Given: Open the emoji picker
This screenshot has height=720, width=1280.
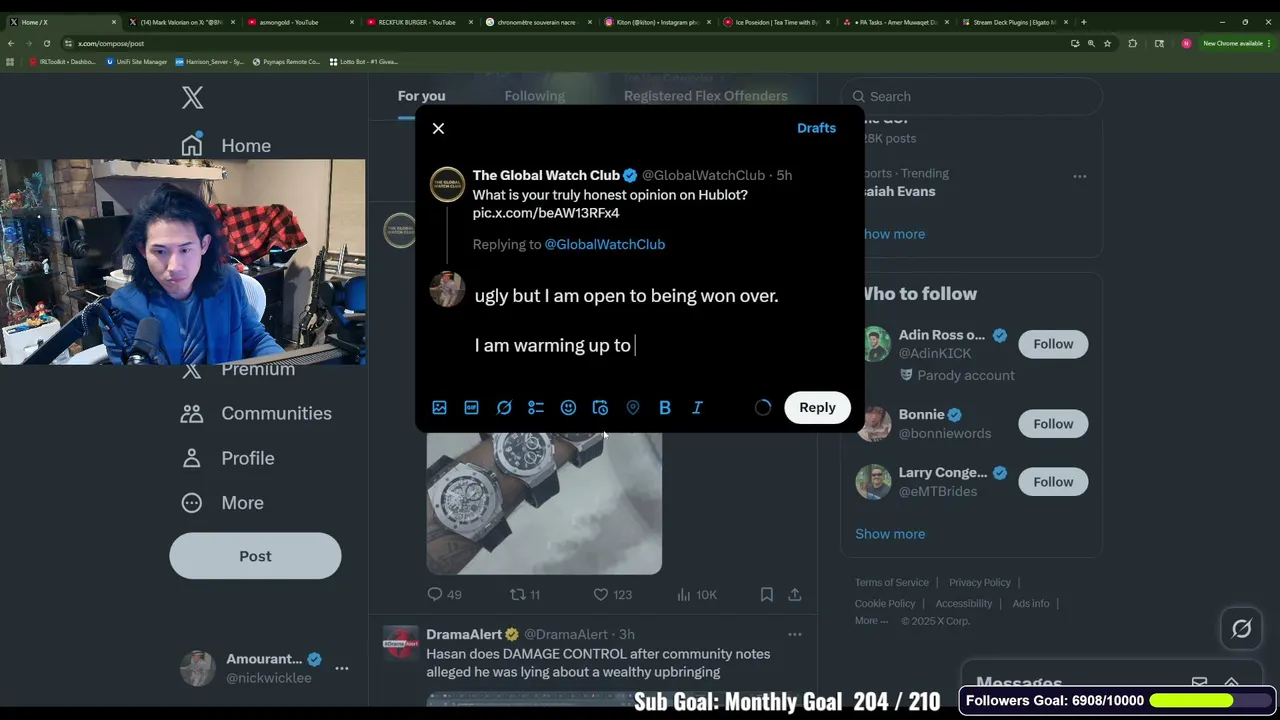Looking at the screenshot, I should pyautogui.click(x=568, y=407).
